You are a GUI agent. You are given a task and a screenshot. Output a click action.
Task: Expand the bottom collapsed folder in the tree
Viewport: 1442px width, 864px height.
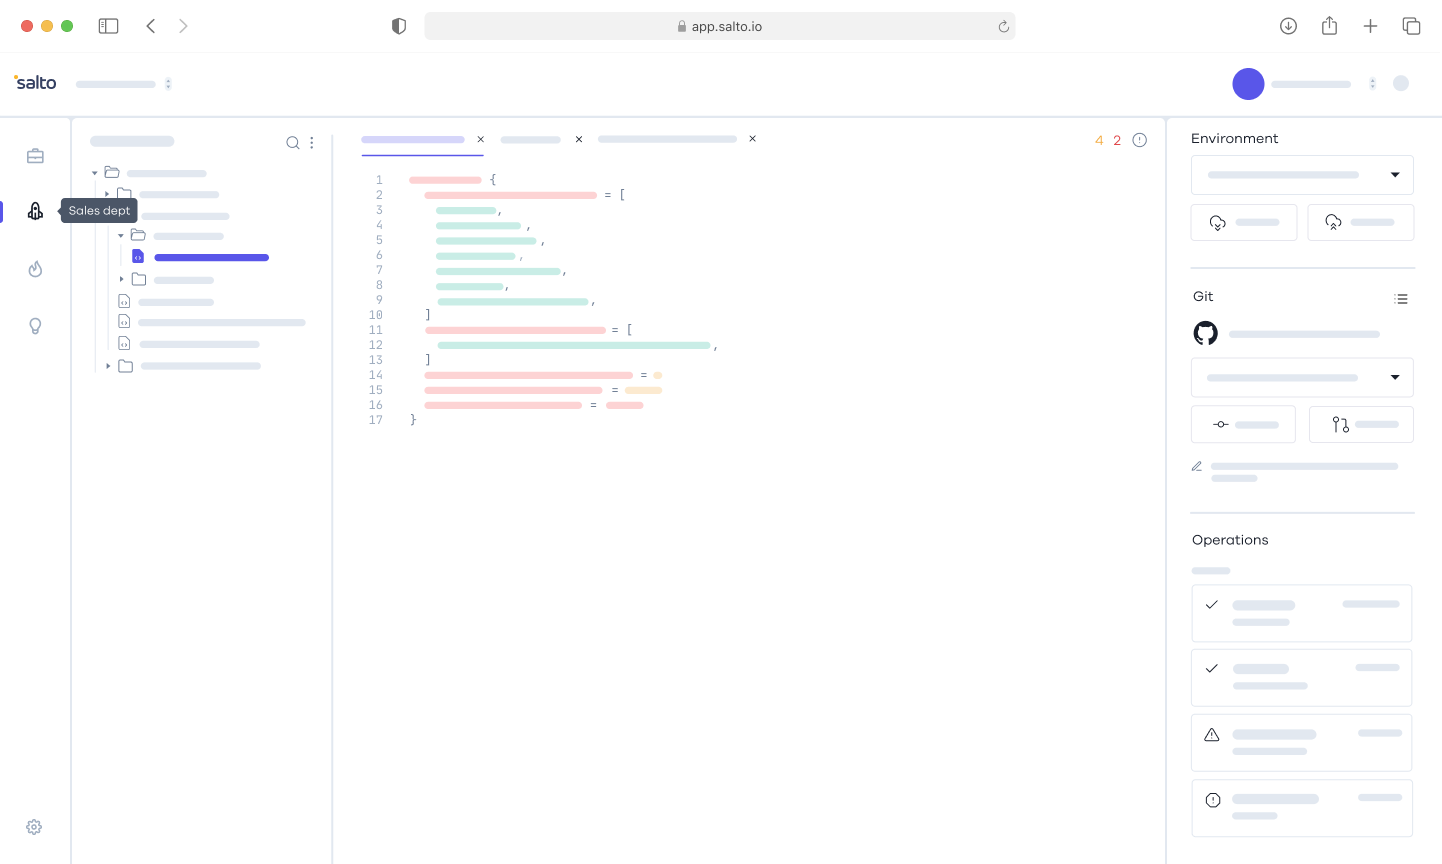(108, 366)
